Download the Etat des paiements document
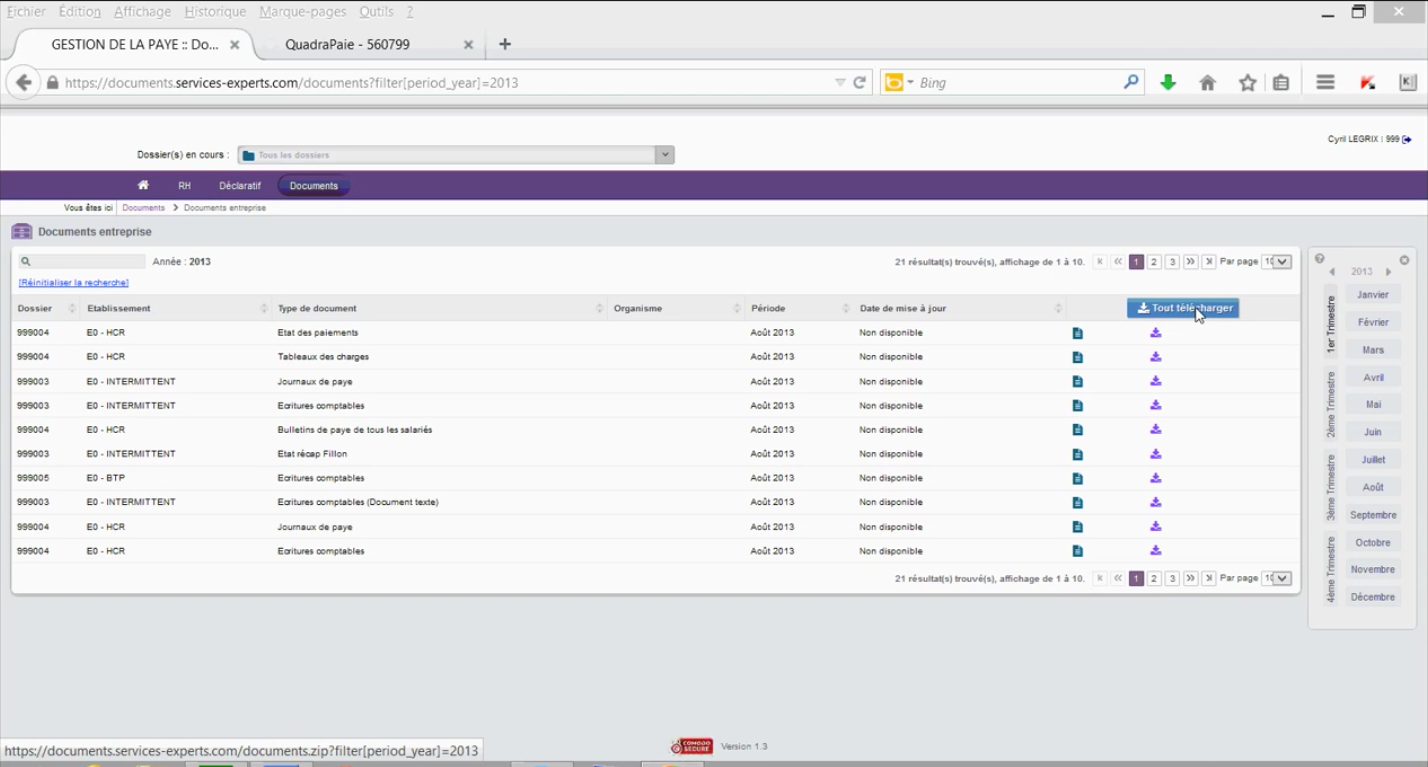 tap(1156, 333)
